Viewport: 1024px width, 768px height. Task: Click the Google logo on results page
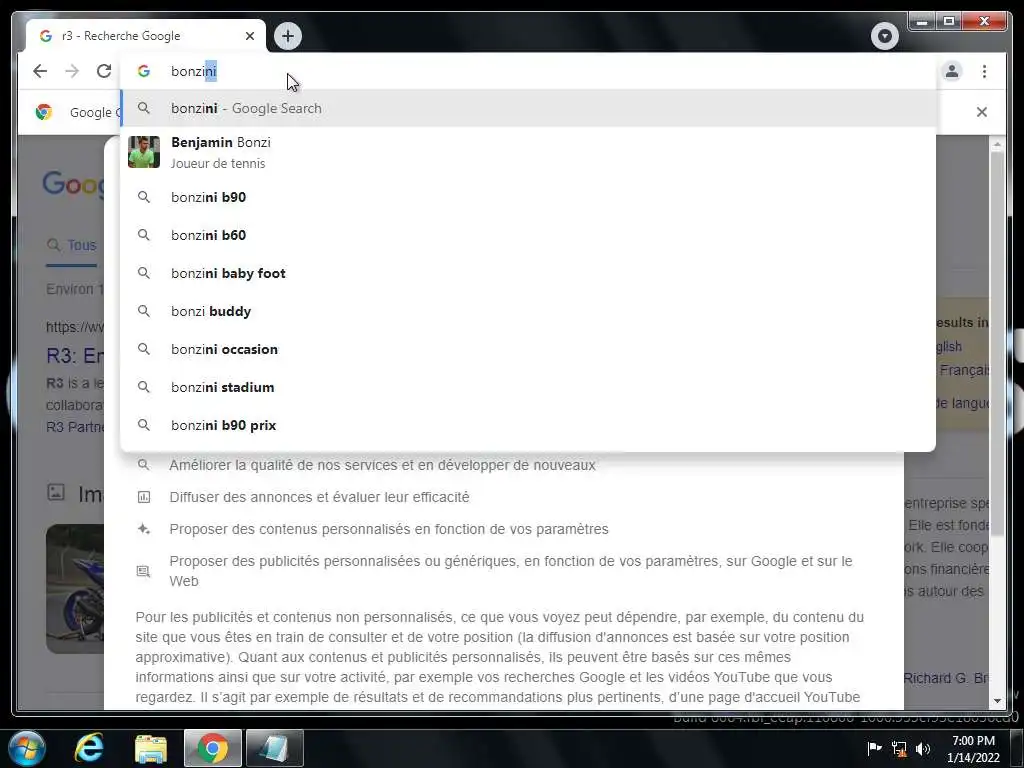click(x=72, y=184)
